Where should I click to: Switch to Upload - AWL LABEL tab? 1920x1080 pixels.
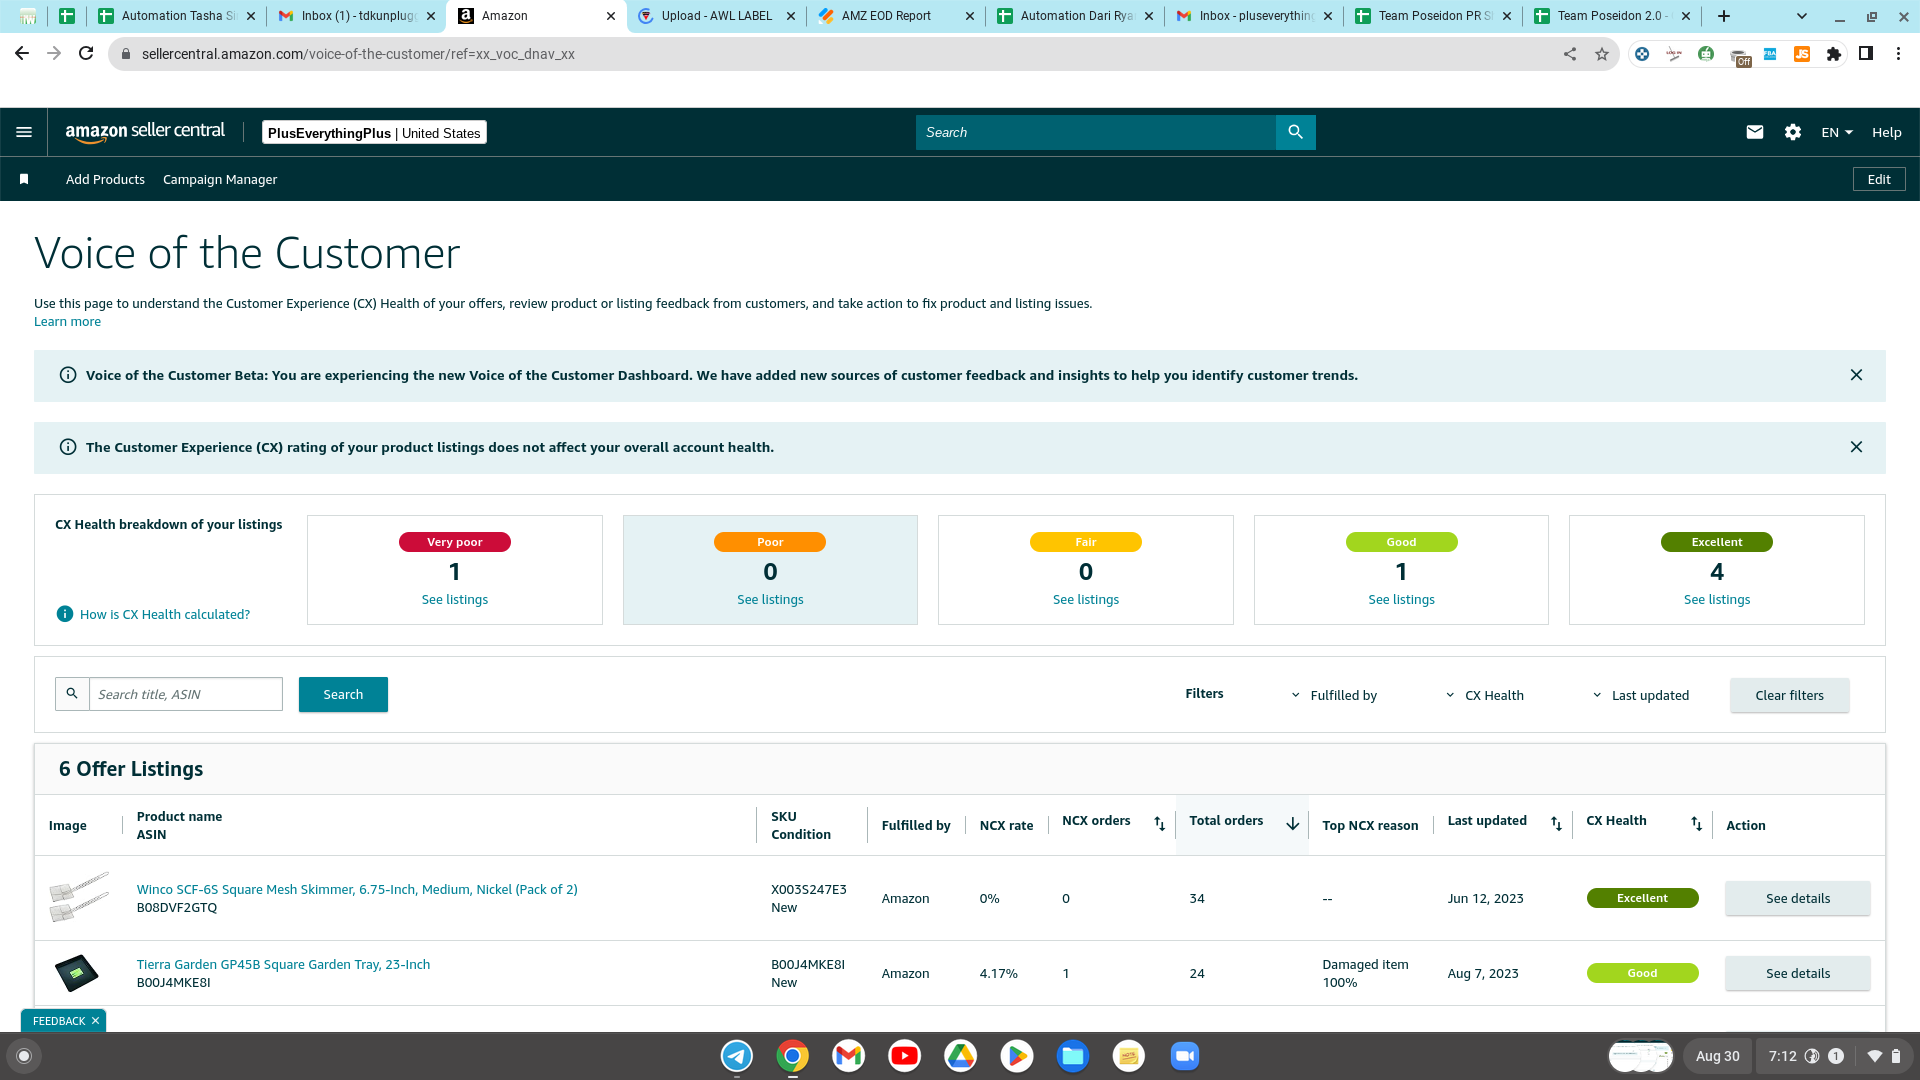pyautogui.click(x=716, y=16)
